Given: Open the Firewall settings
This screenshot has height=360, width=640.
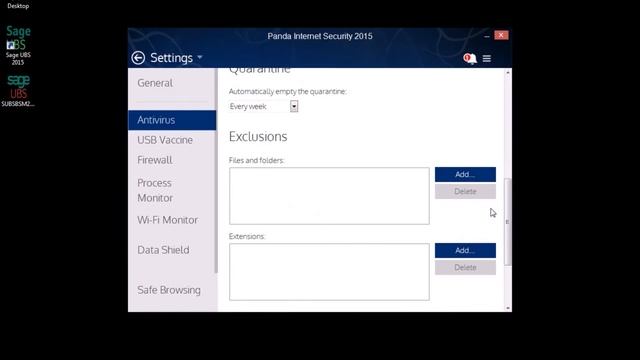Looking at the screenshot, I should click(x=155, y=160).
